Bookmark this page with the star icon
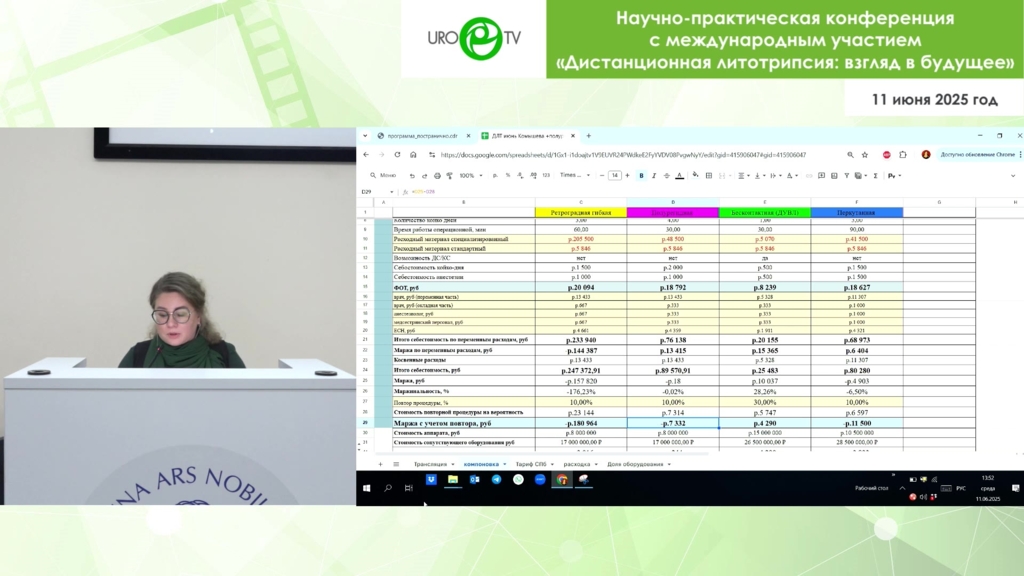Screen dimensions: 1024x576 coord(865,155)
